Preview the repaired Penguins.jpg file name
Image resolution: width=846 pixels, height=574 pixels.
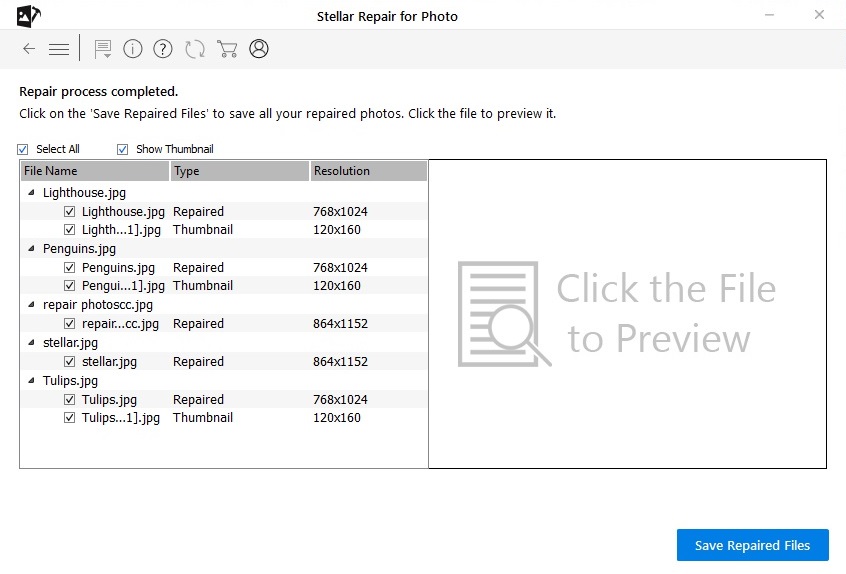pos(118,268)
